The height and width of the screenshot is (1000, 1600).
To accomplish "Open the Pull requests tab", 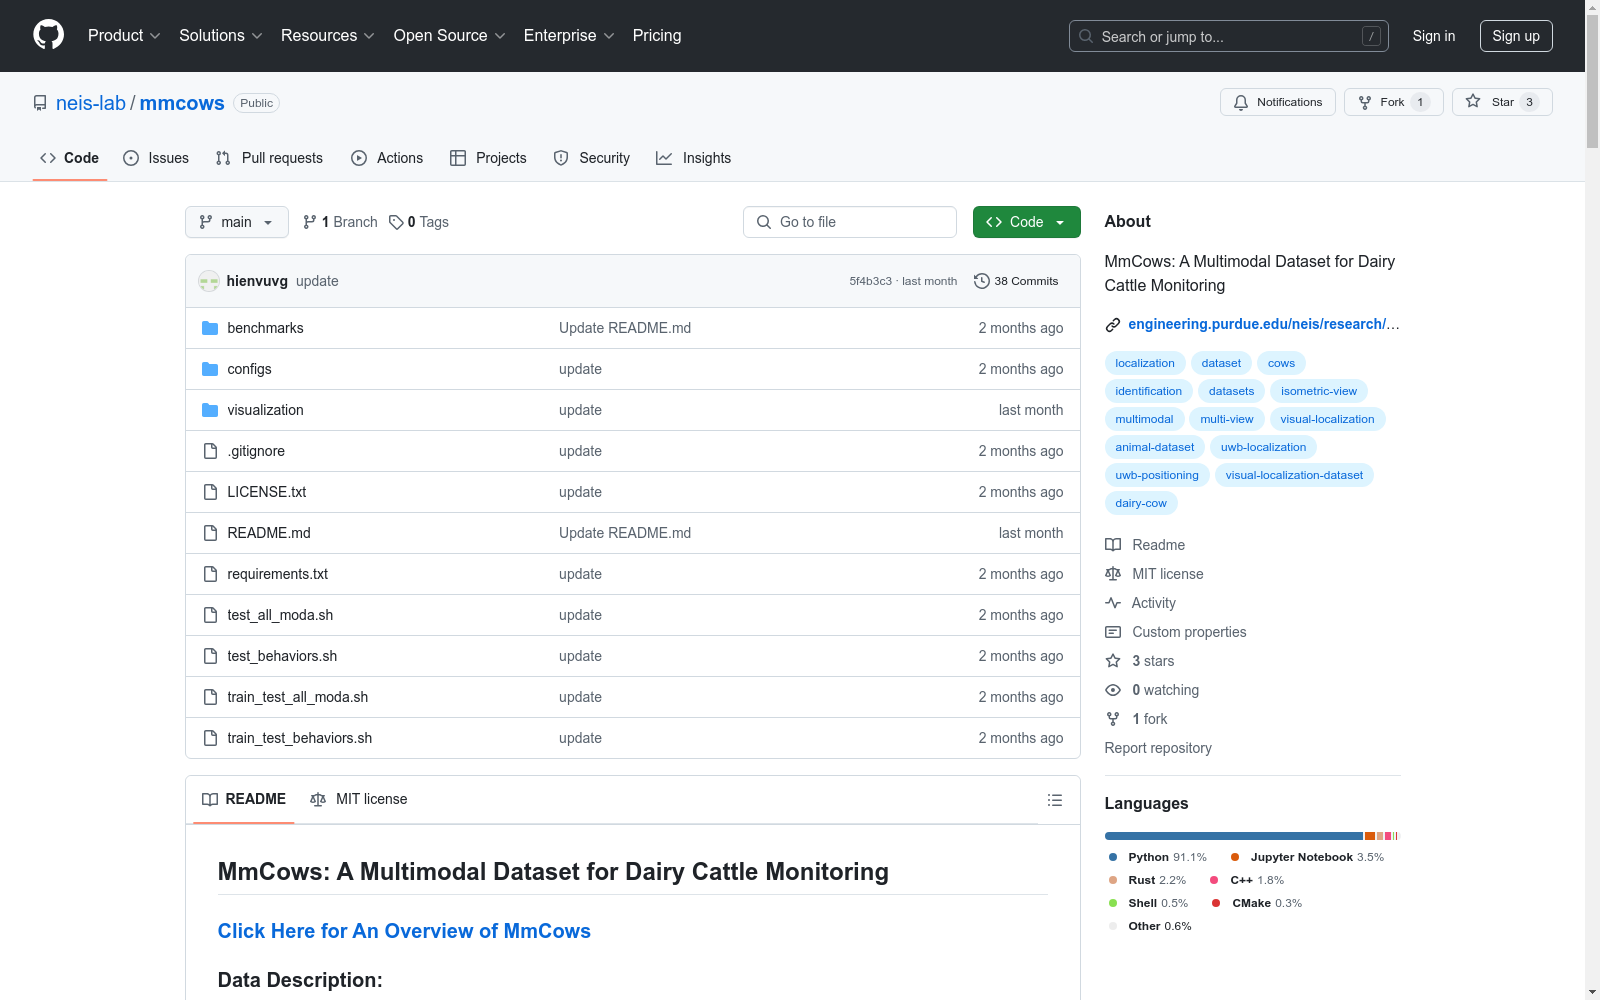I will coord(269,158).
